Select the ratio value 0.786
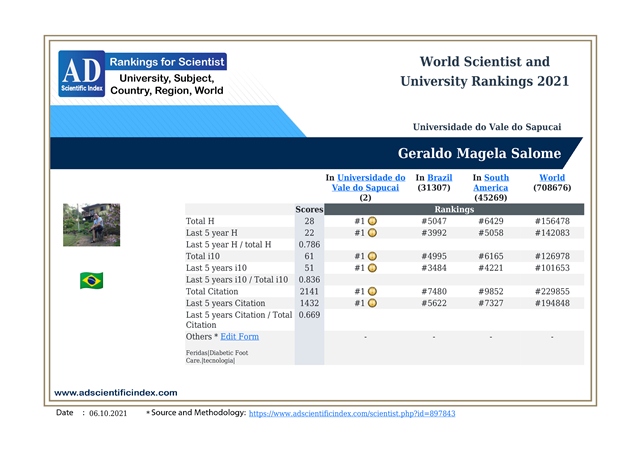Viewport: 640px width, 453px height. 309,244
